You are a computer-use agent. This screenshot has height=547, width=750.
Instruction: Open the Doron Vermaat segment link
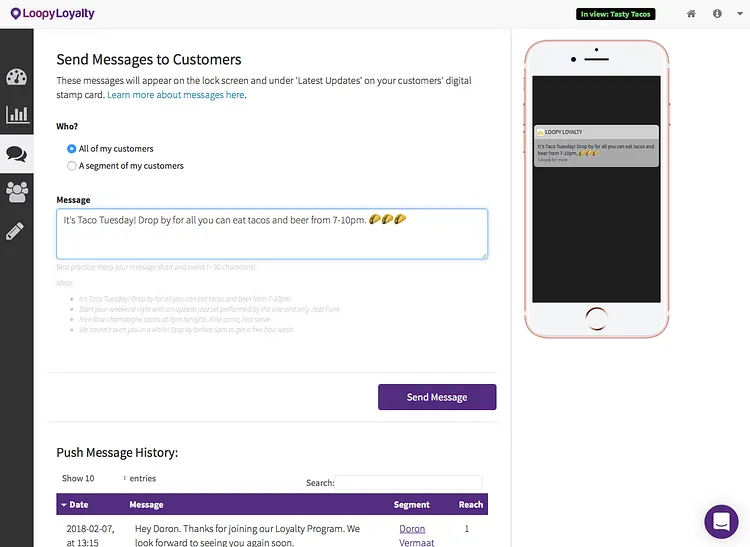pos(417,536)
